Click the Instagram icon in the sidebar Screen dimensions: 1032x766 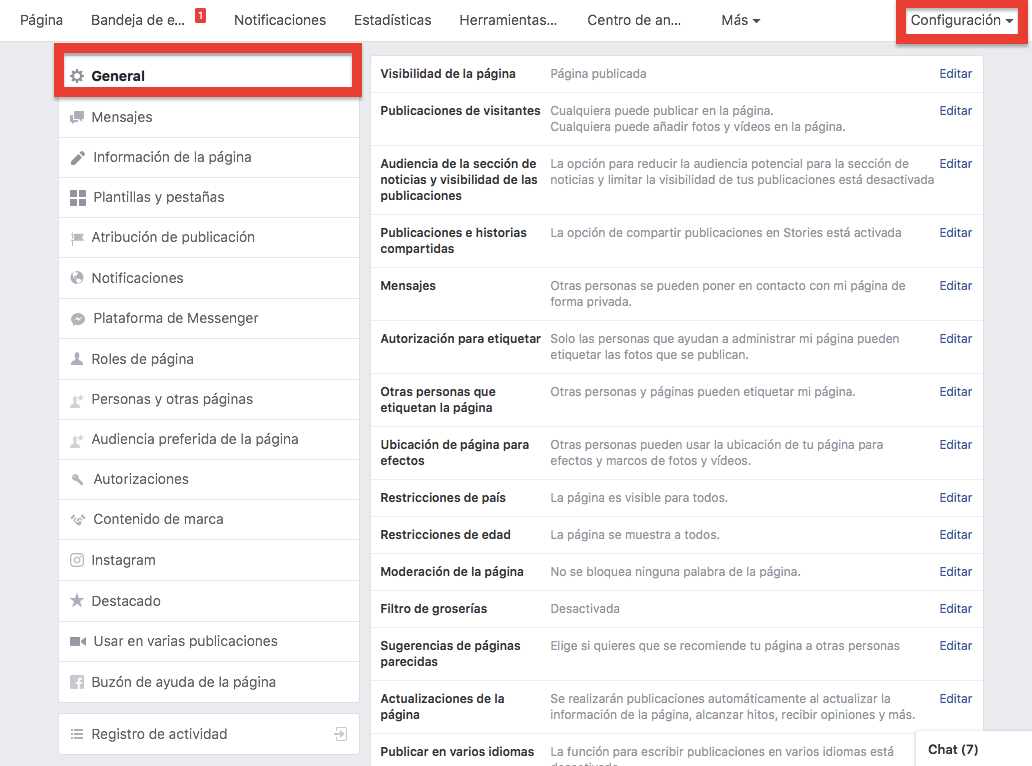[x=77, y=561]
